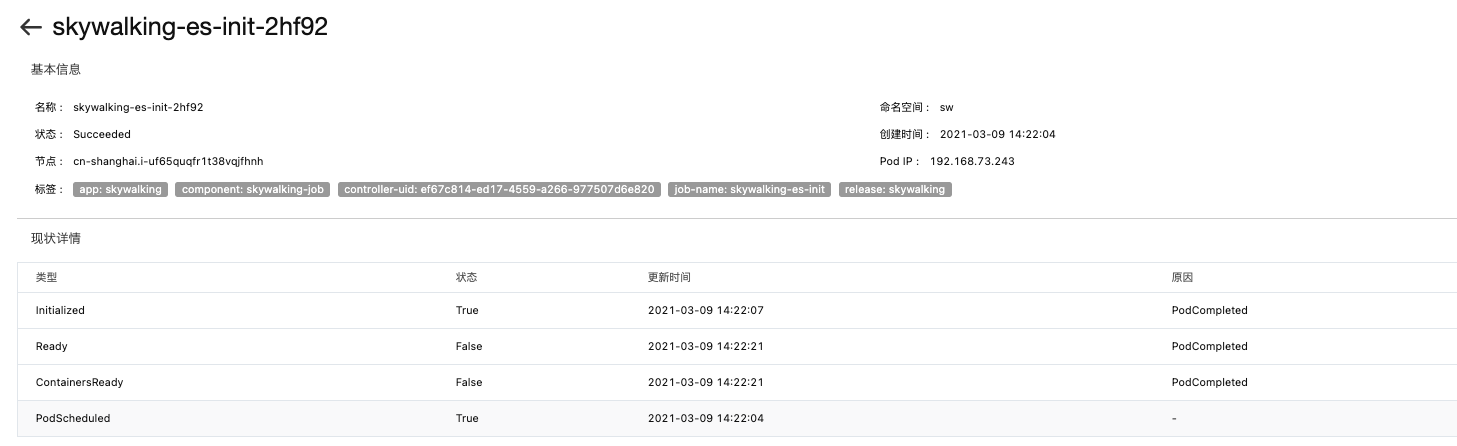This screenshot has height=446, width=1457.
Task: Click update time in ContainersReady row
Action: pyautogui.click(x=706, y=382)
